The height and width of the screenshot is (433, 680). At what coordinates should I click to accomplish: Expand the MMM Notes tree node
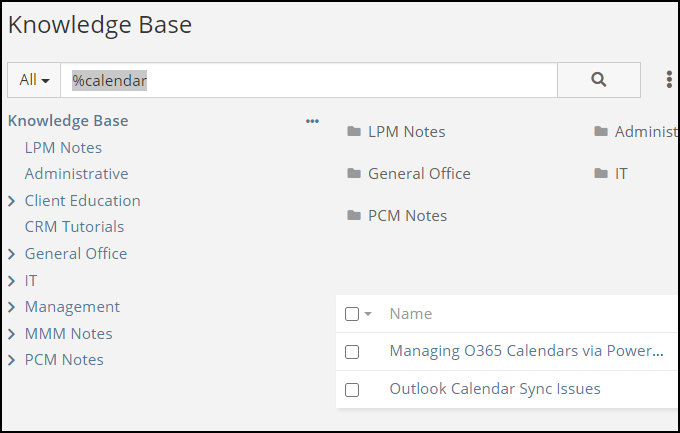click(x=12, y=334)
